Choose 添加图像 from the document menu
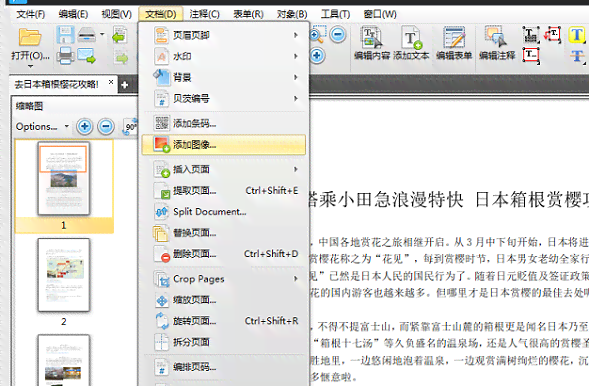This screenshot has width=589, height=386. point(224,145)
